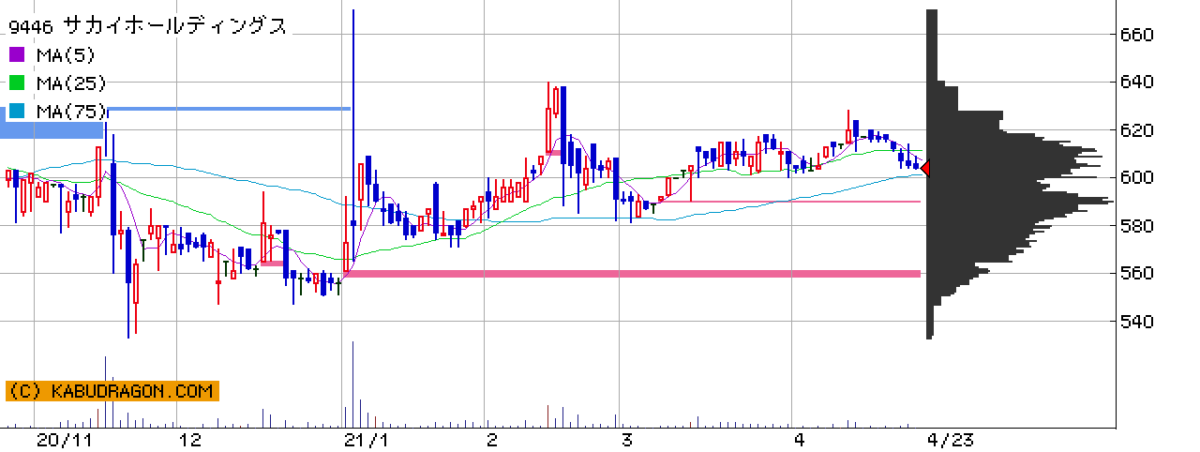Click the purple MA(5) legend swatch
The image size is (1200, 452).
pos(17,56)
